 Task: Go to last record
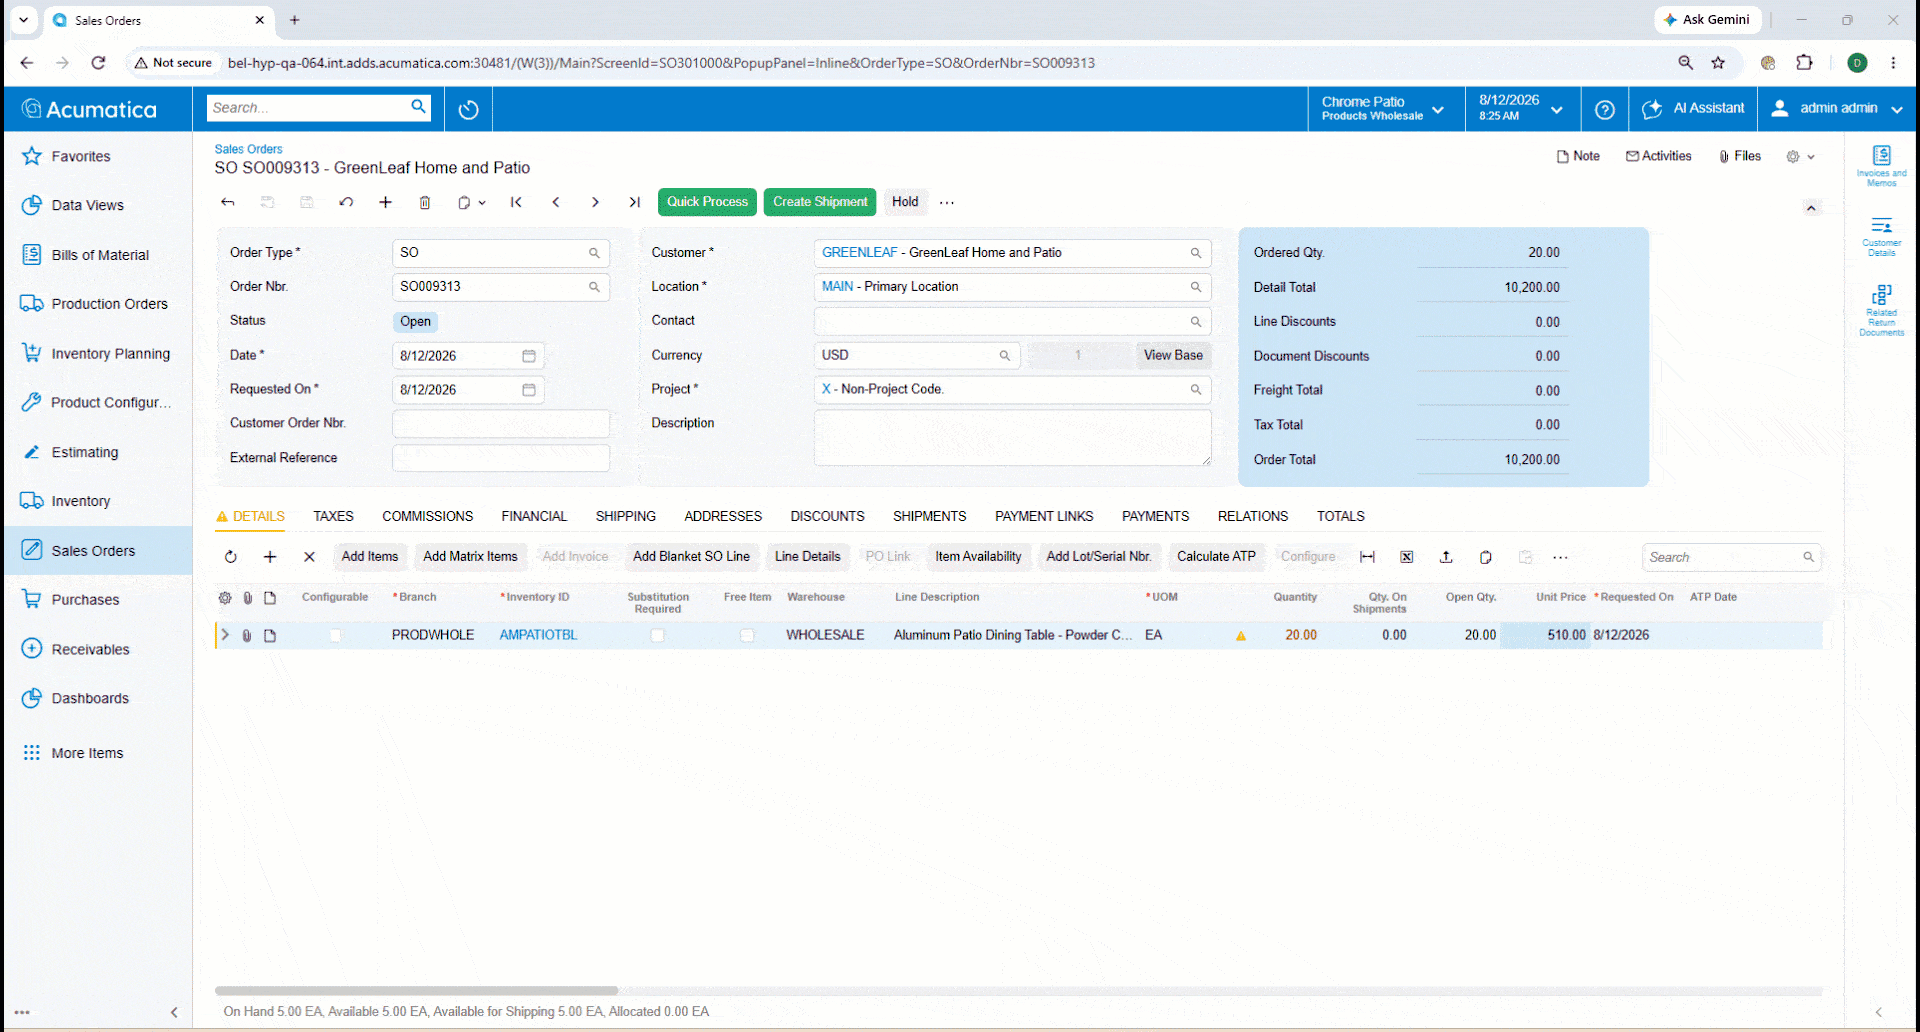click(634, 202)
